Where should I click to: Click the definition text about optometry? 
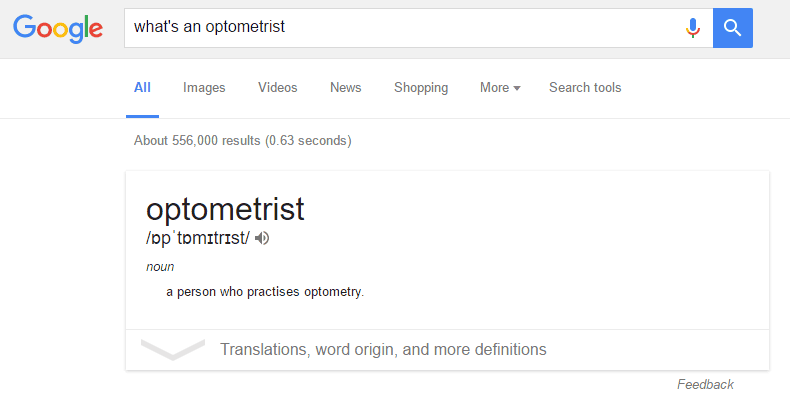coord(265,292)
